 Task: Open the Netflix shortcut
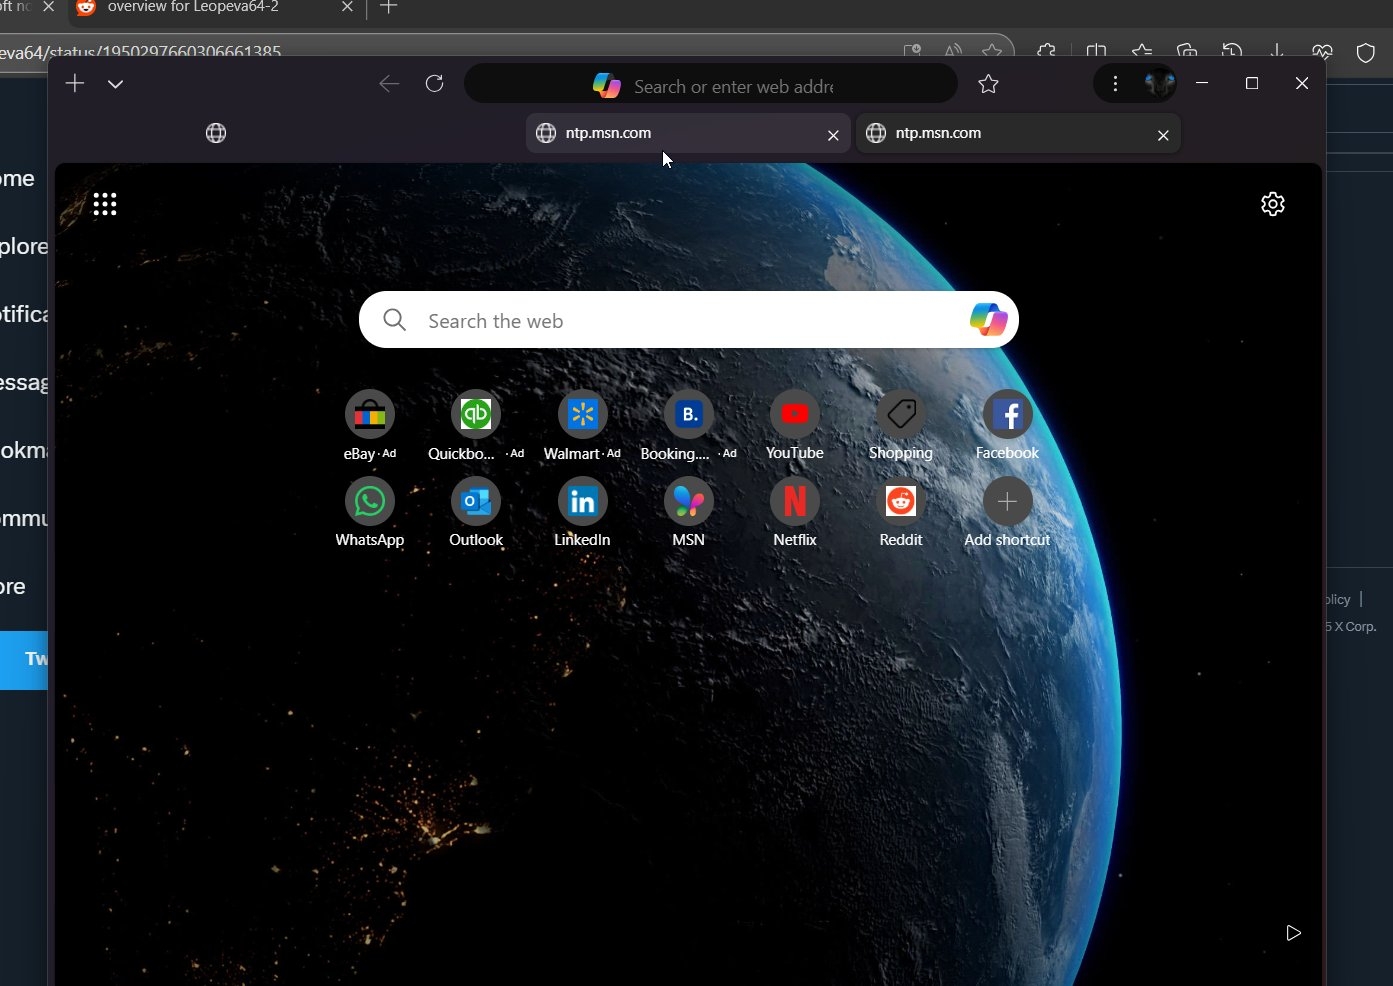click(794, 501)
